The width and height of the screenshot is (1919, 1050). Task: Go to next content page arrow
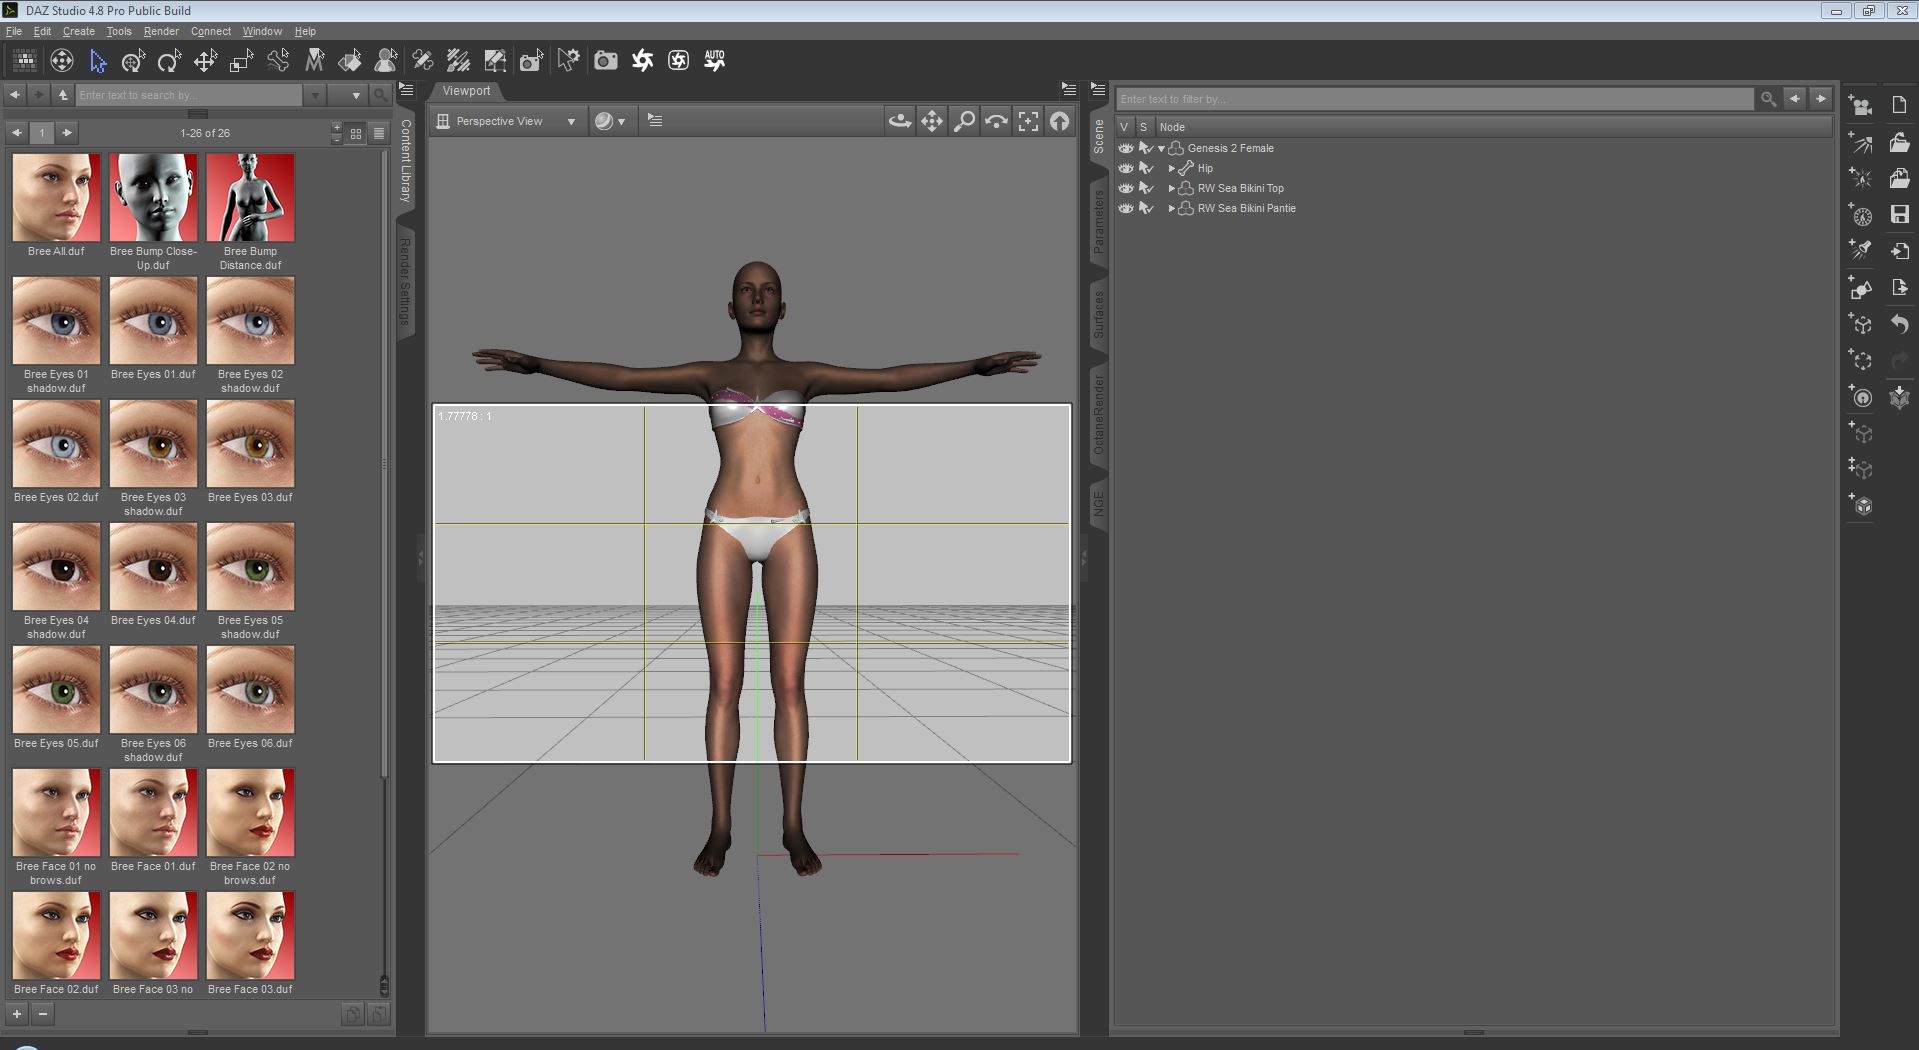67,132
